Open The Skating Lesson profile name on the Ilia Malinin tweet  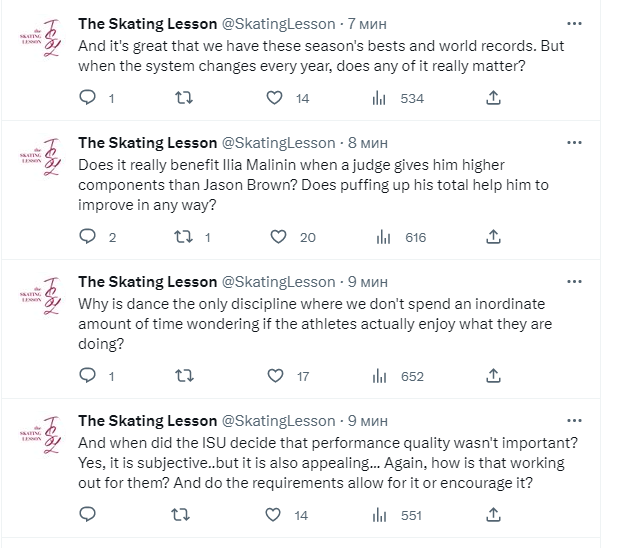click(x=147, y=142)
